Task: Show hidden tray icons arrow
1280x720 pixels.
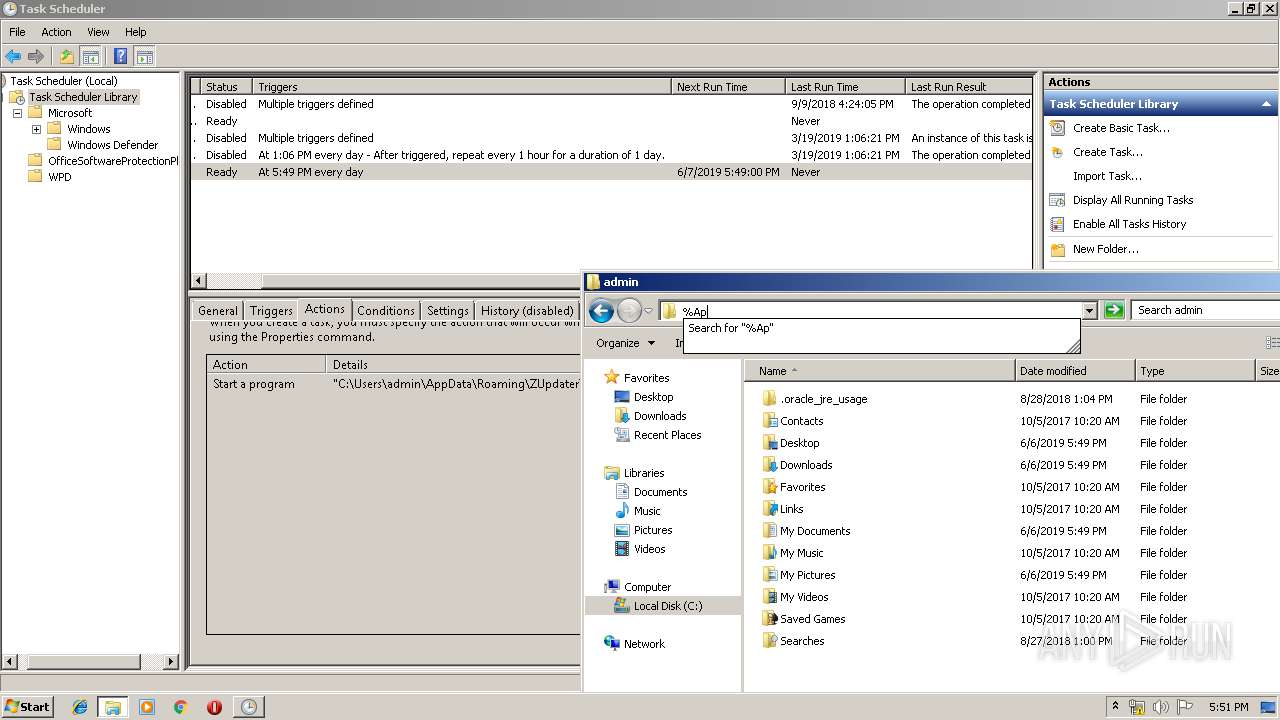Action: [x=1115, y=707]
